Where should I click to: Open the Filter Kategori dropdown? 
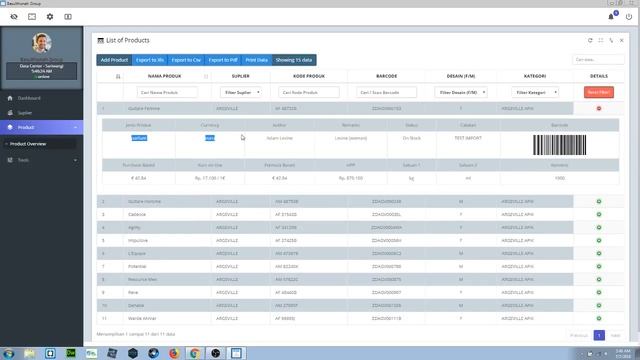coord(535,93)
